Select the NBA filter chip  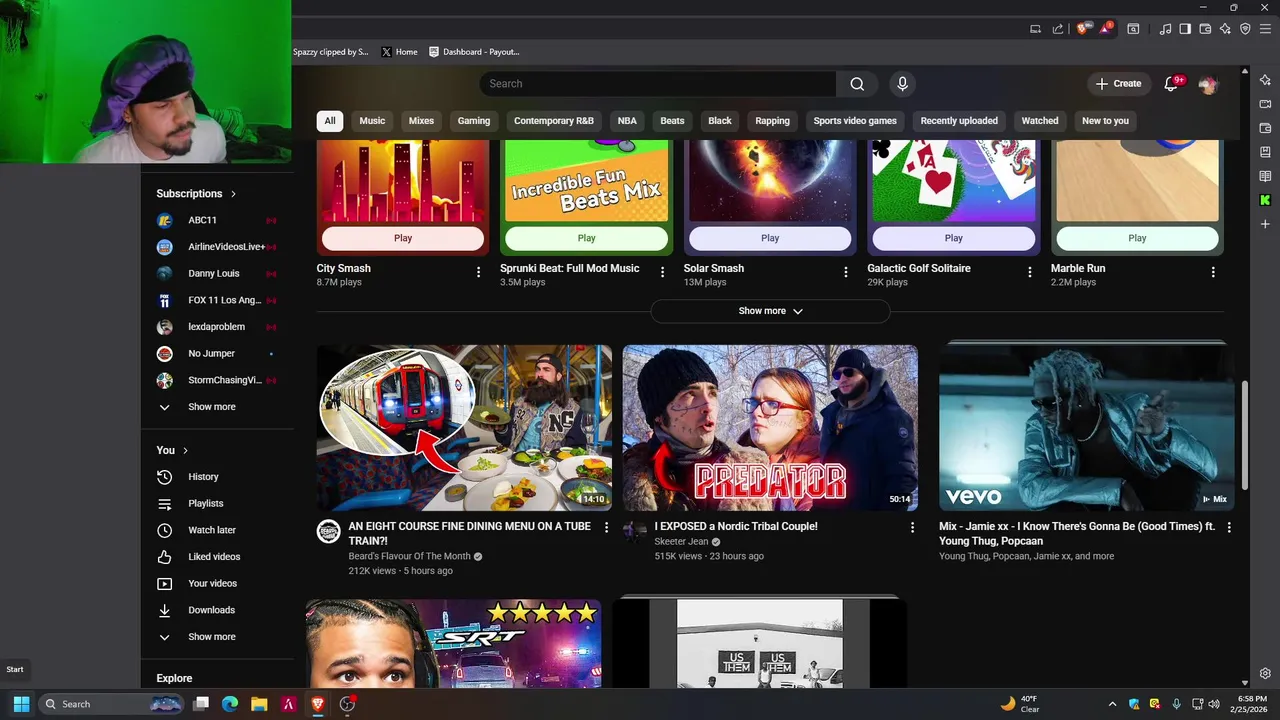627,121
